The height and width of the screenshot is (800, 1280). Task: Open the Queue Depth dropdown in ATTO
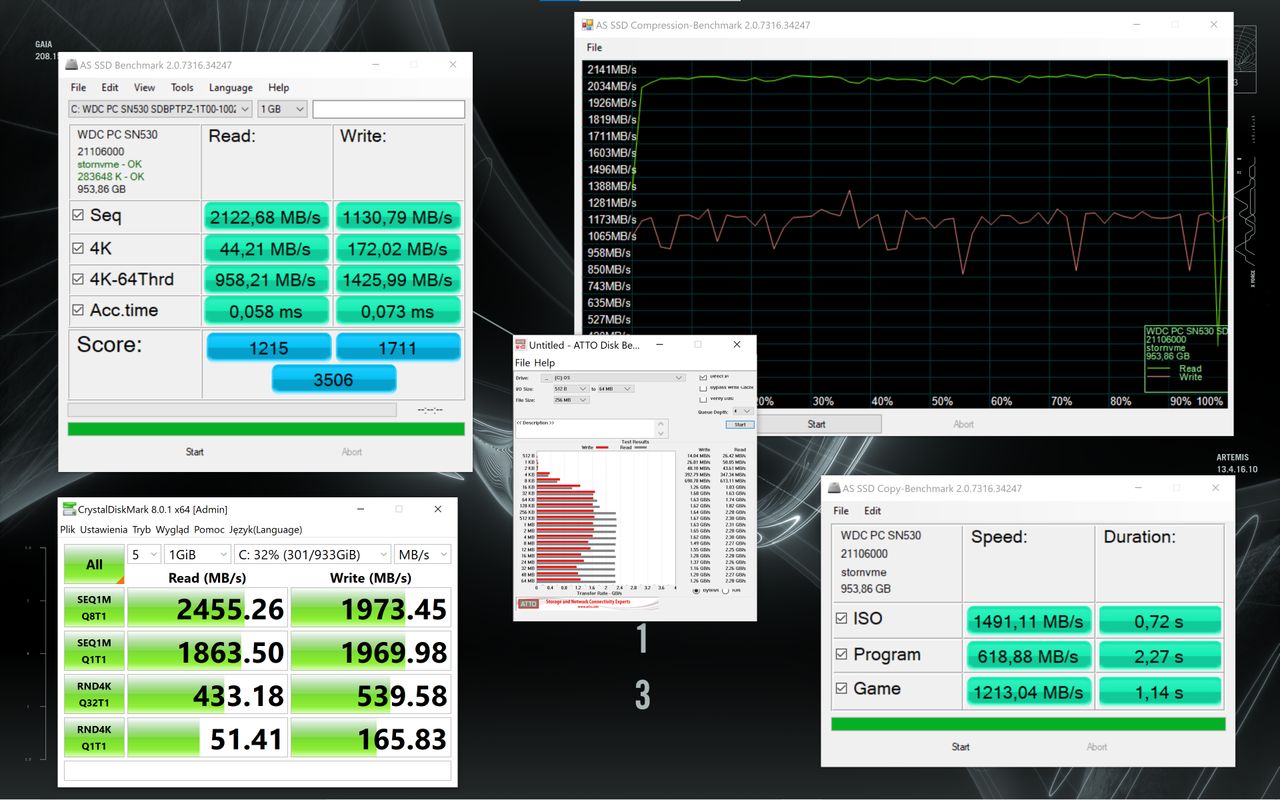742,411
